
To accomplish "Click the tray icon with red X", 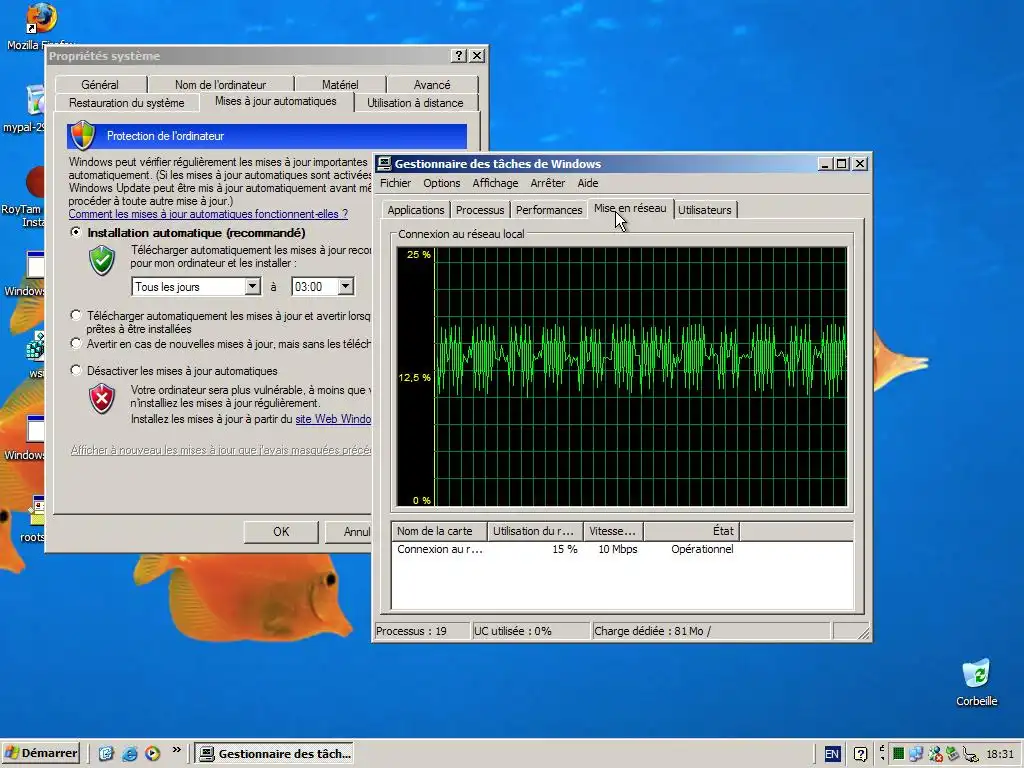I will coord(935,754).
